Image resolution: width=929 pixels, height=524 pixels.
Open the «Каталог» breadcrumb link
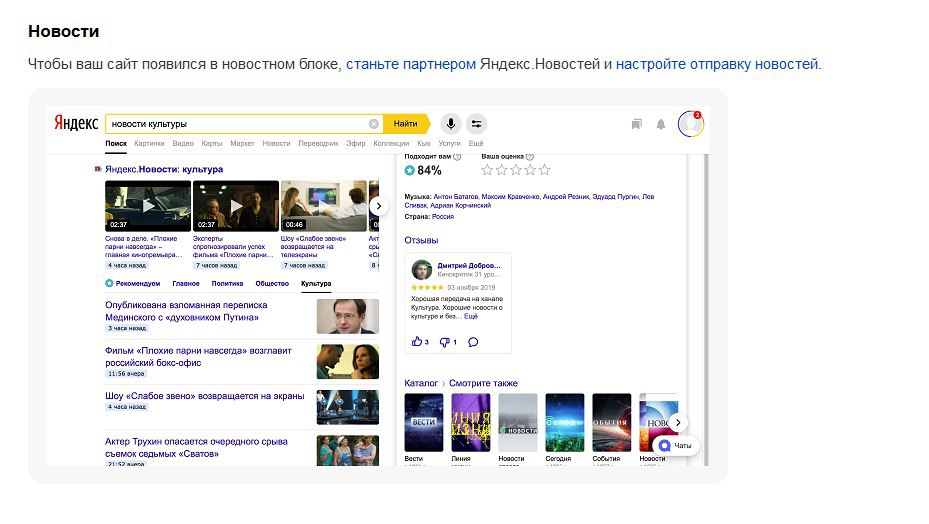click(x=421, y=384)
